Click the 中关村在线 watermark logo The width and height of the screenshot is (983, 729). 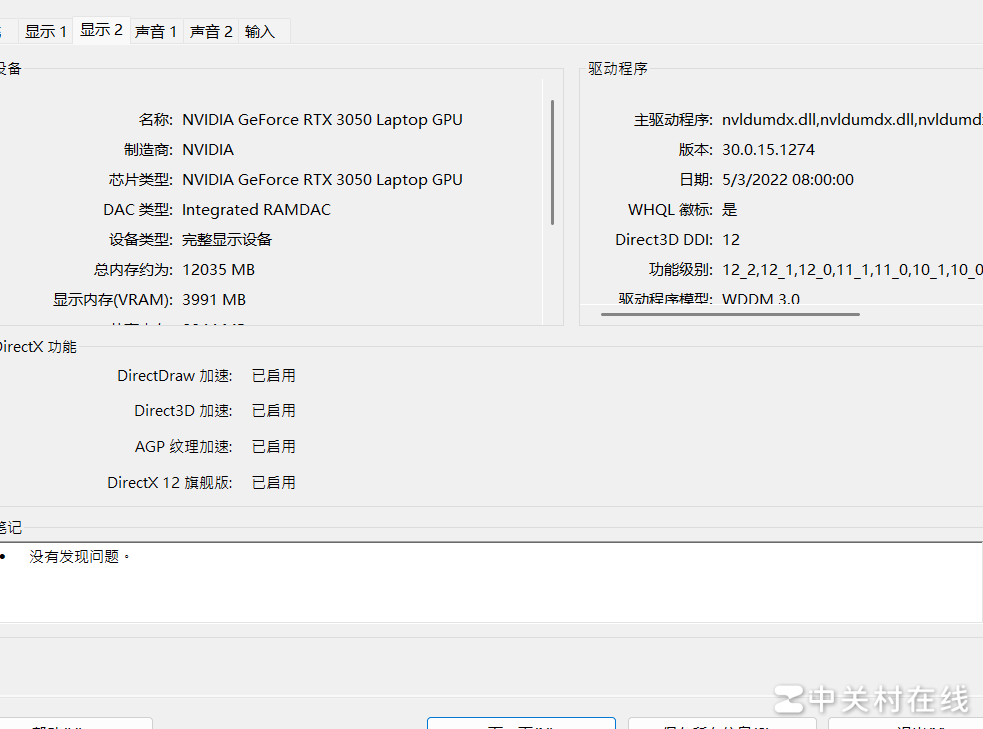click(x=872, y=699)
